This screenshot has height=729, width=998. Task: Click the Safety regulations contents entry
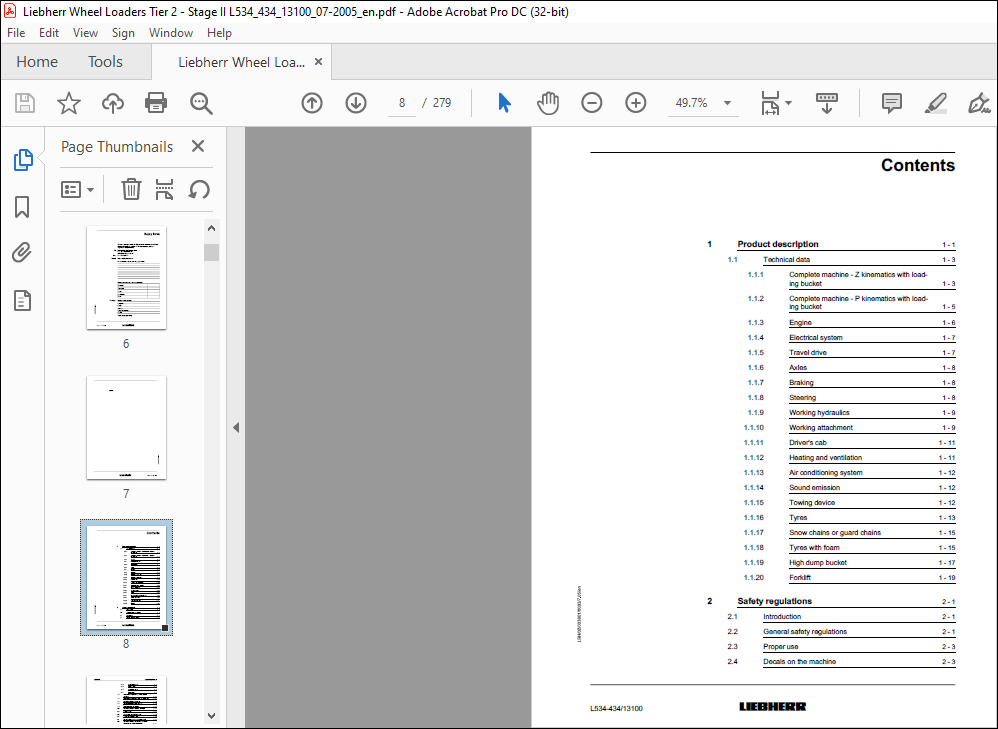(775, 601)
